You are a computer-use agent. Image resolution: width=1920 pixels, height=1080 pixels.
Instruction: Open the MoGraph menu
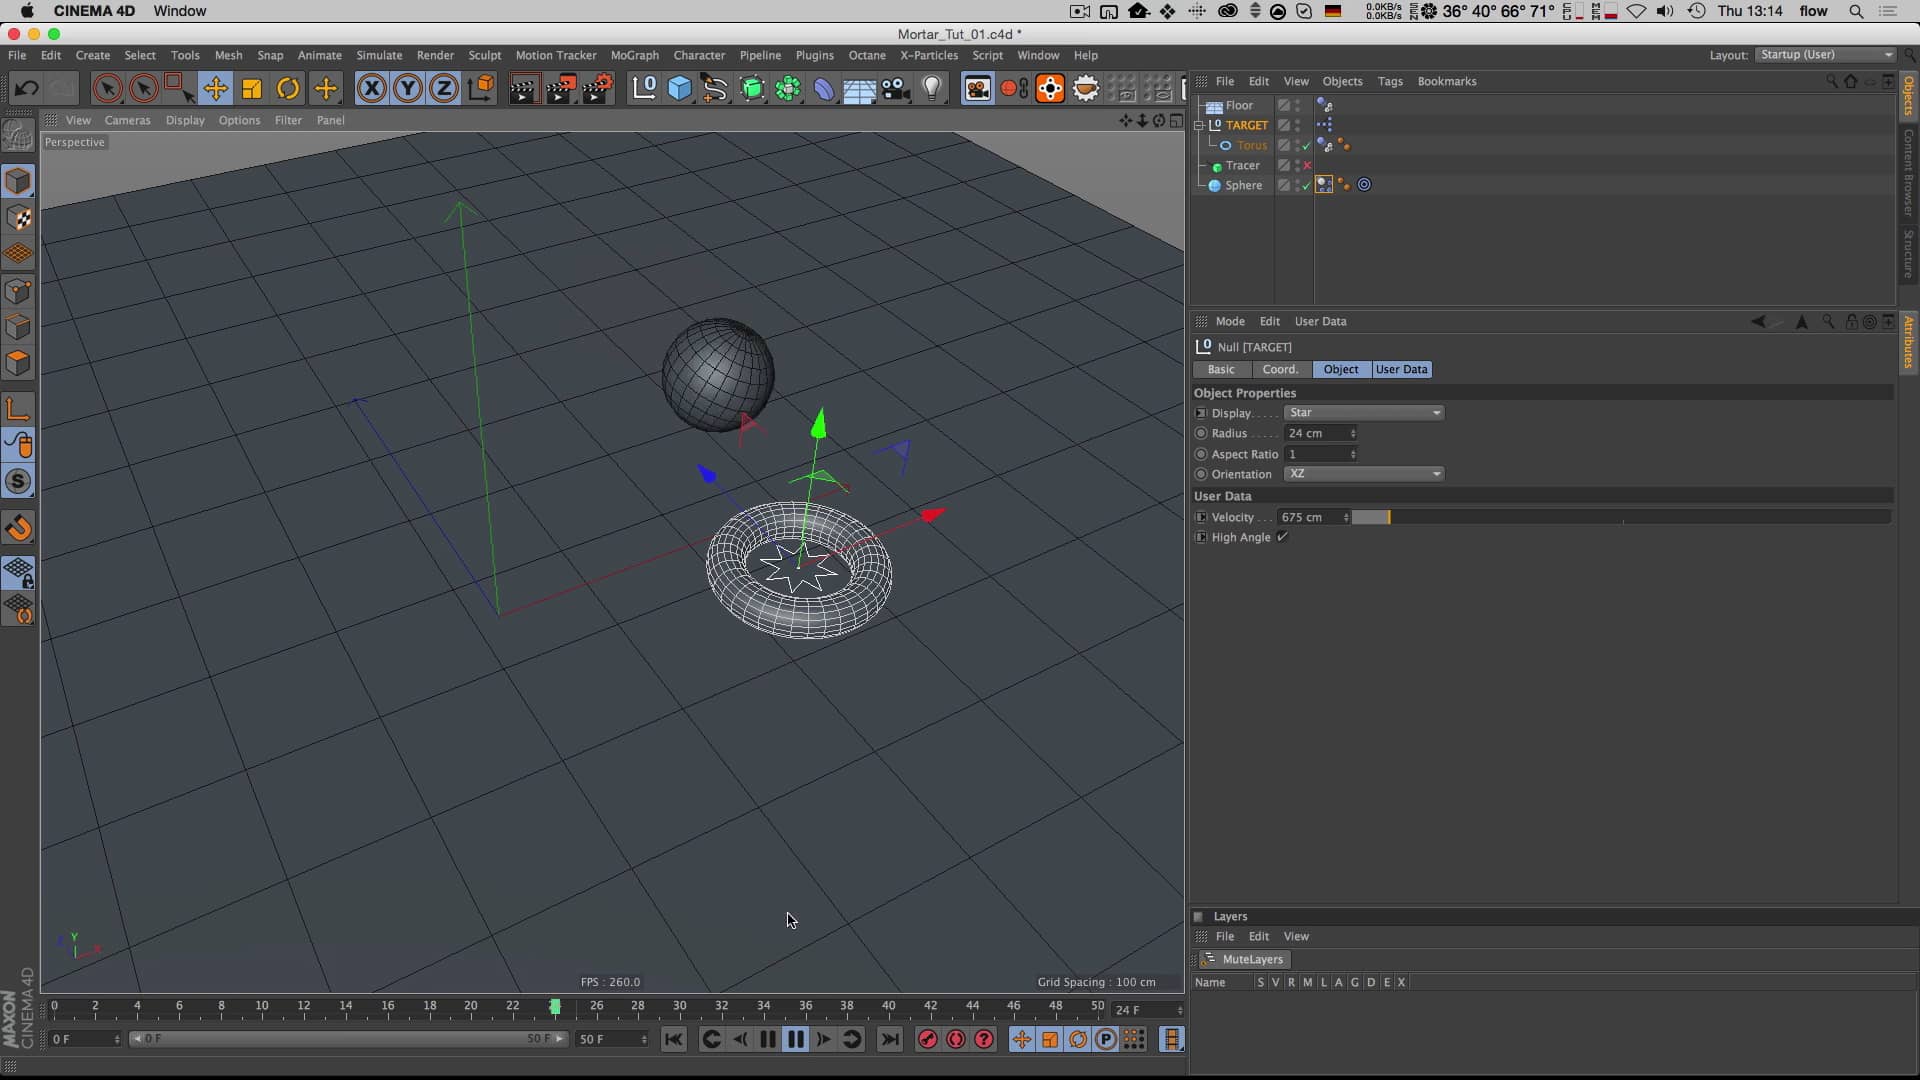click(x=634, y=55)
